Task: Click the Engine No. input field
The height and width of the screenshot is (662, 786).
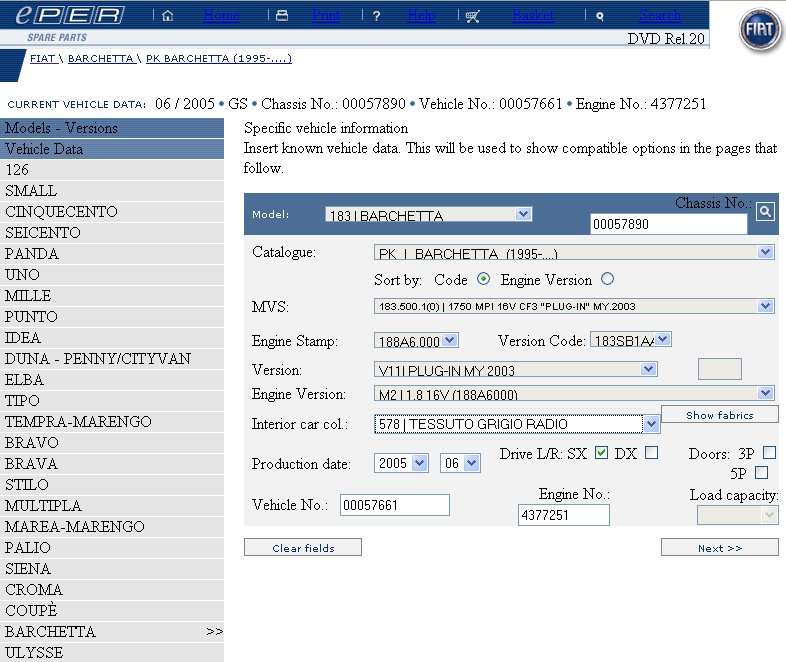Action: pos(563,515)
